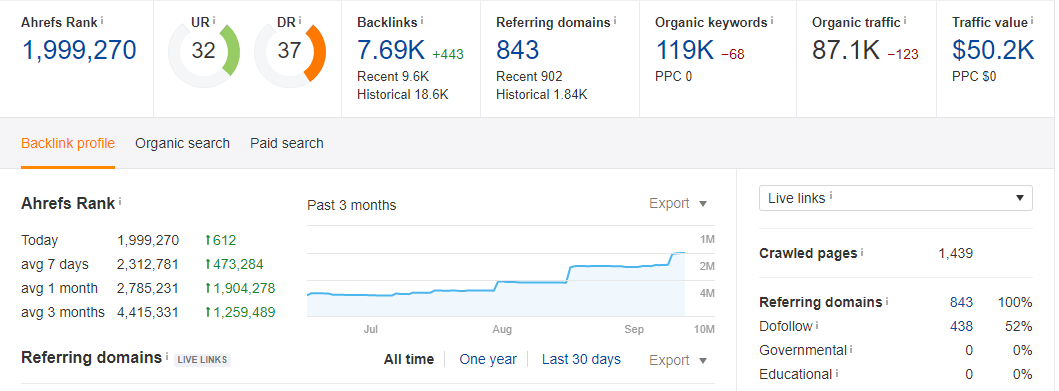Click 843 in sidebar Referring domains row
The height and width of the screenshot is (391, 1059).
[x=961, y=302]
